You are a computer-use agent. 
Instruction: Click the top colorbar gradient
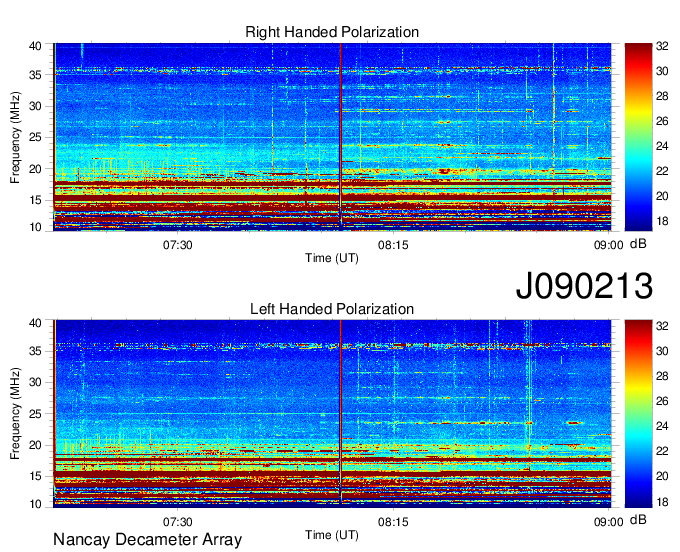point(638,137)
